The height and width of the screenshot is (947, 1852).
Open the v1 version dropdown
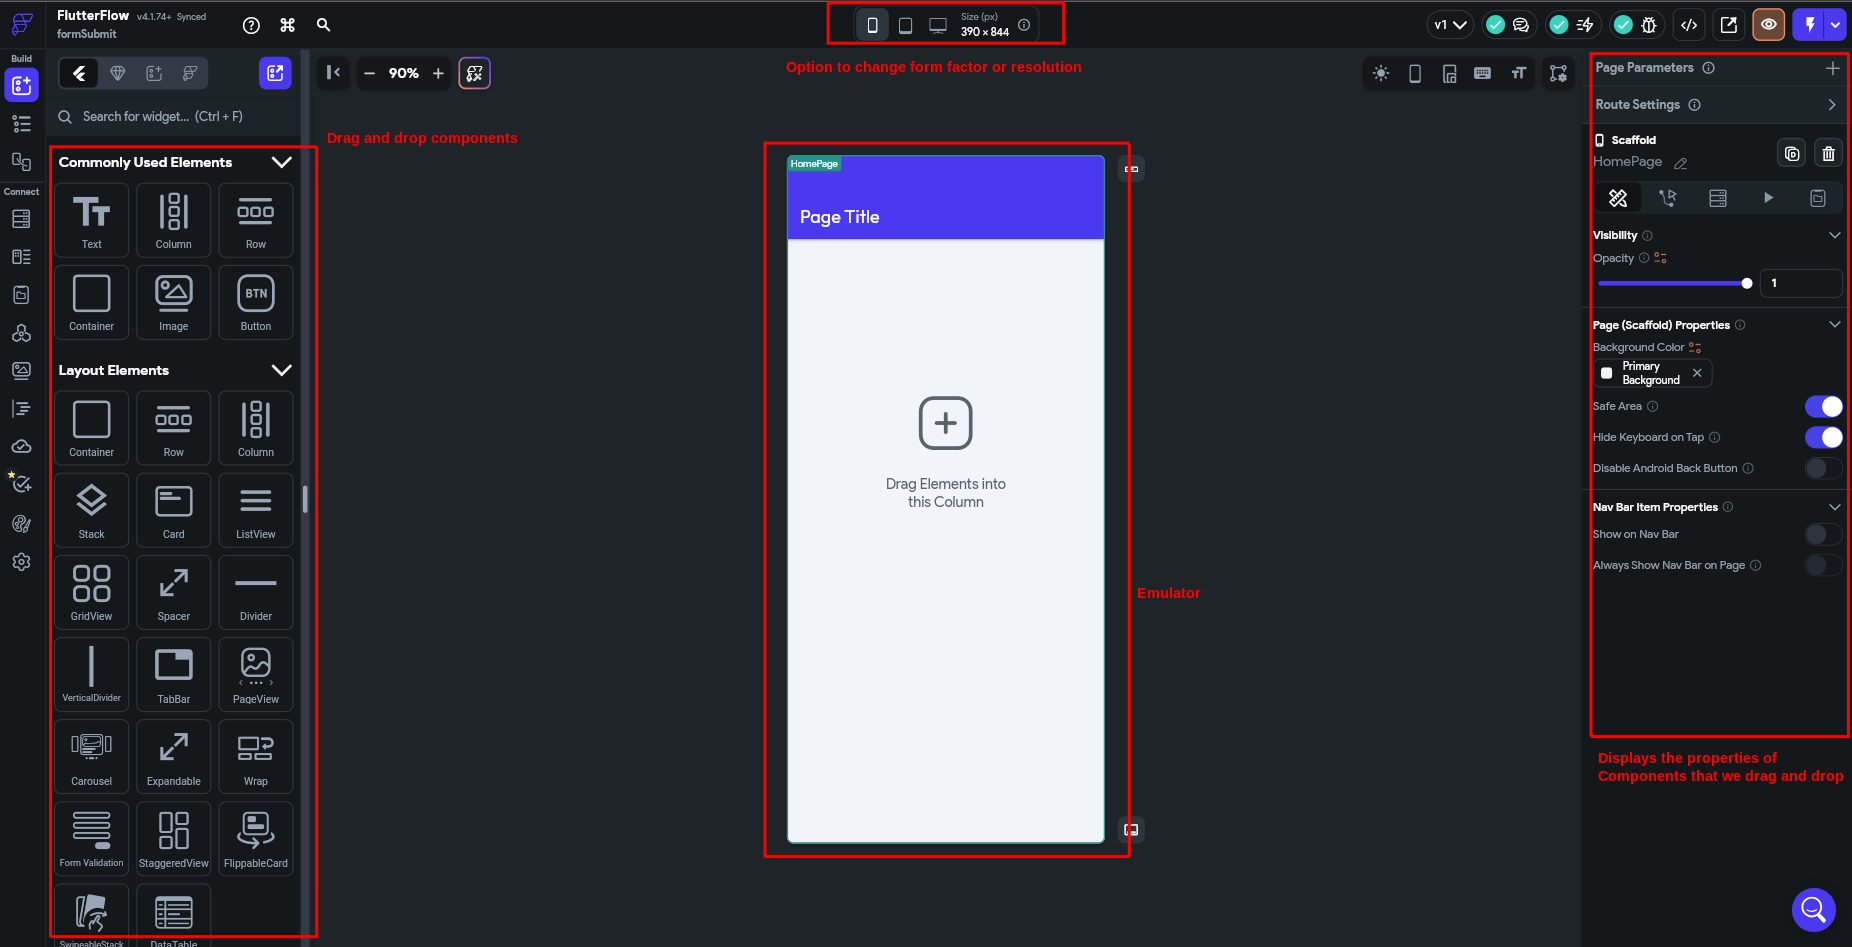1449,25
